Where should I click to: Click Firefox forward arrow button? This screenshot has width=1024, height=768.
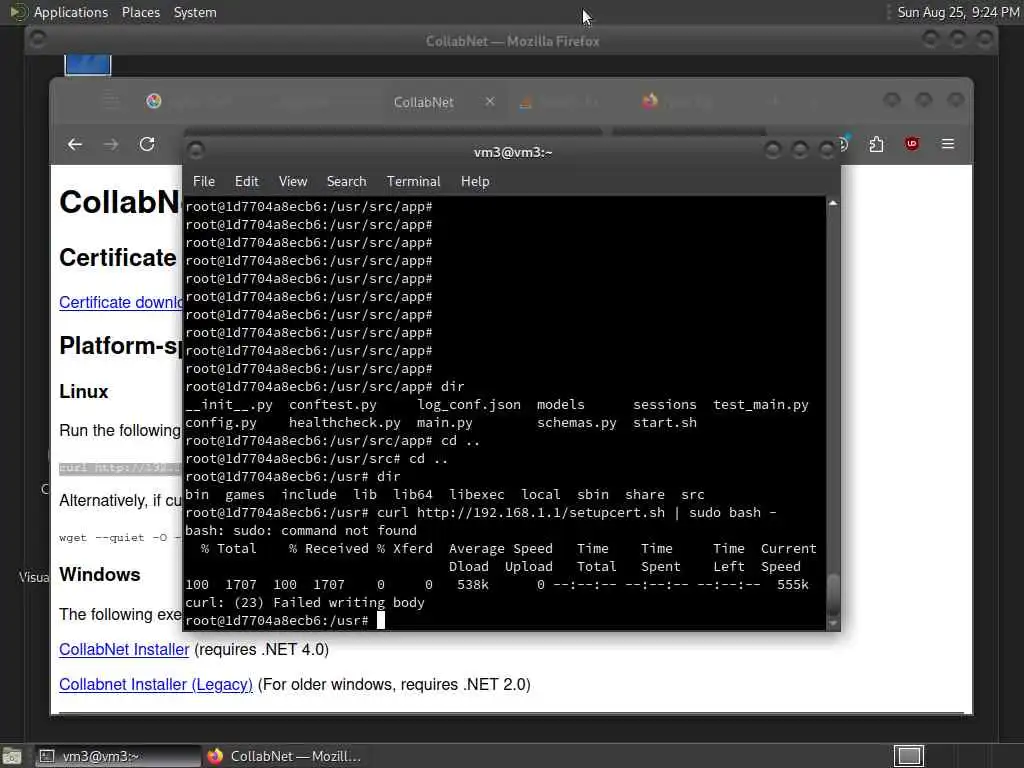pos(111,144)
